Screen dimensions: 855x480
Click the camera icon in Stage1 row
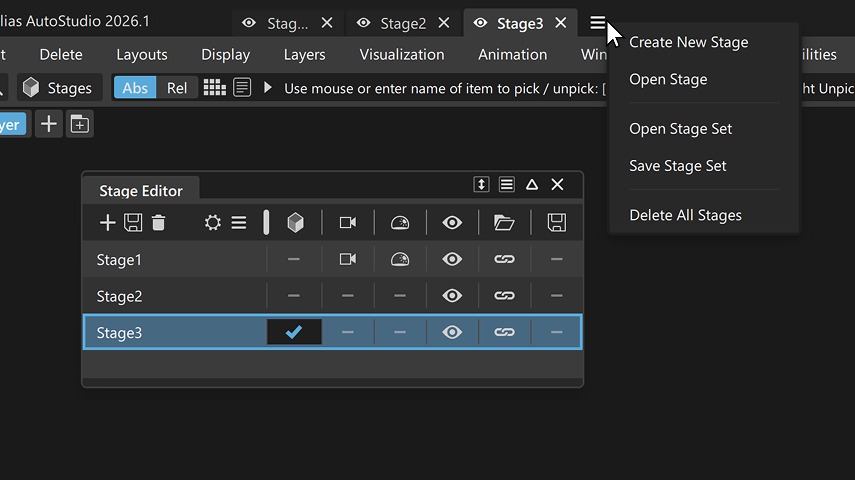(348, 260)
